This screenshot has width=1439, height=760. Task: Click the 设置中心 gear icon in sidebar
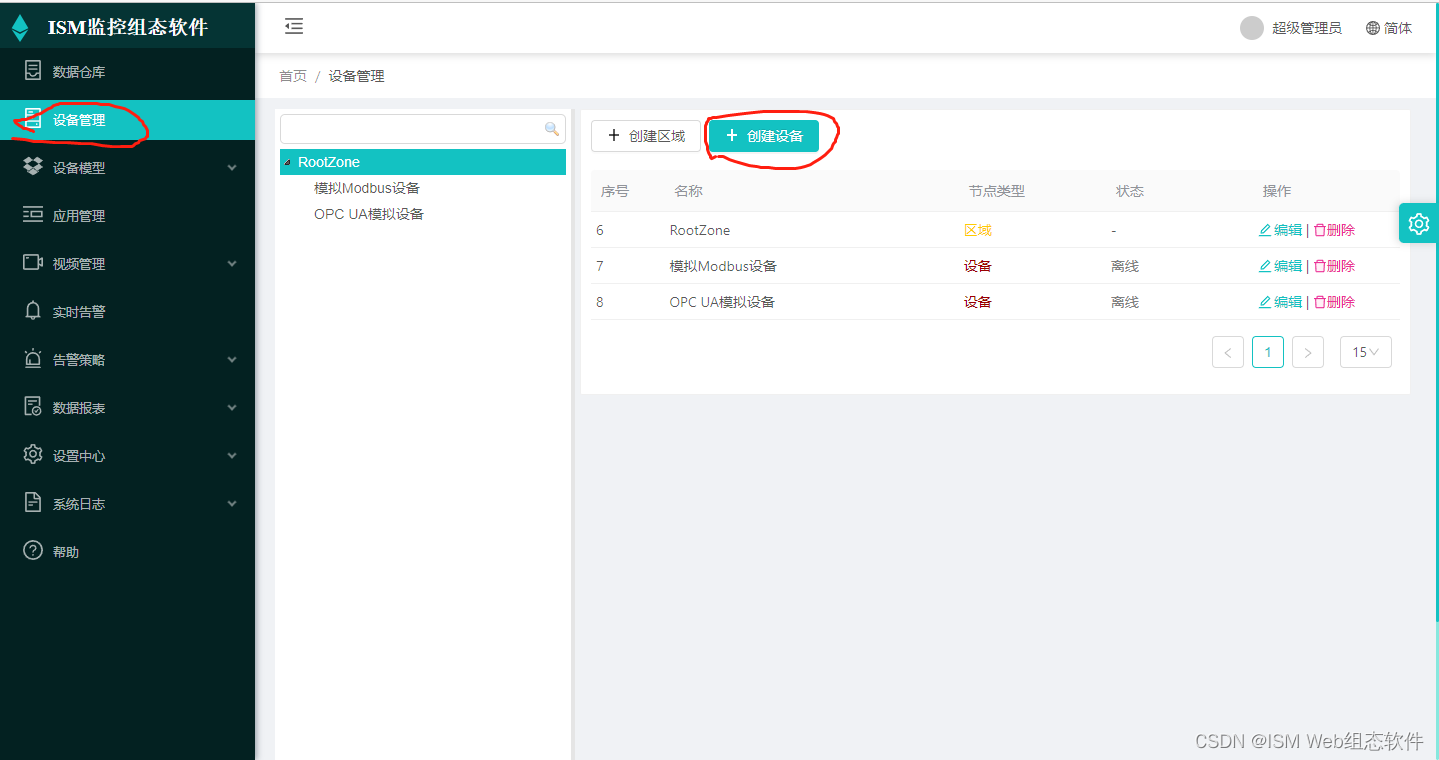coord(33,455)
